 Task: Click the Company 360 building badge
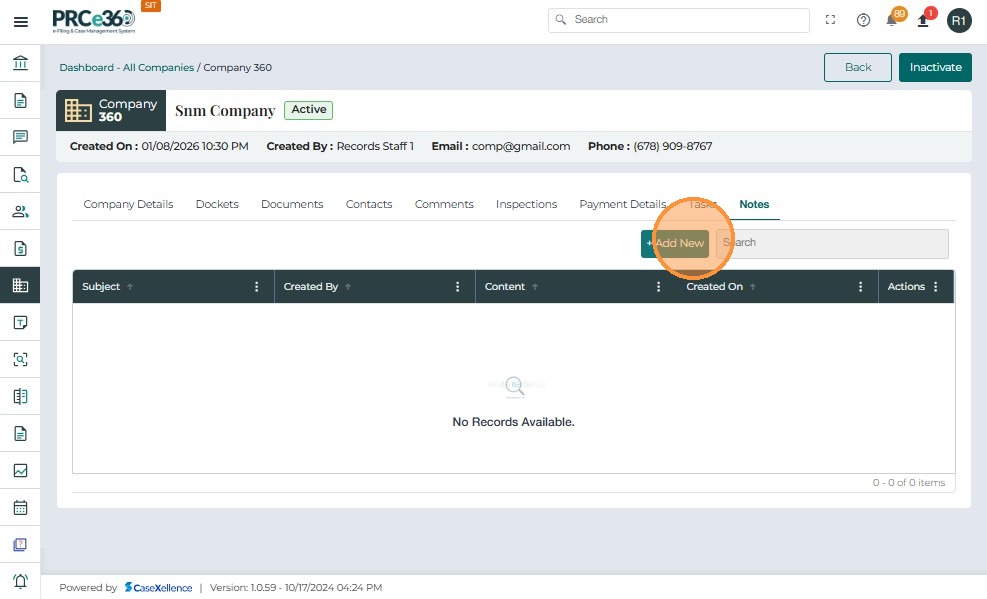(x=111, y=110)
